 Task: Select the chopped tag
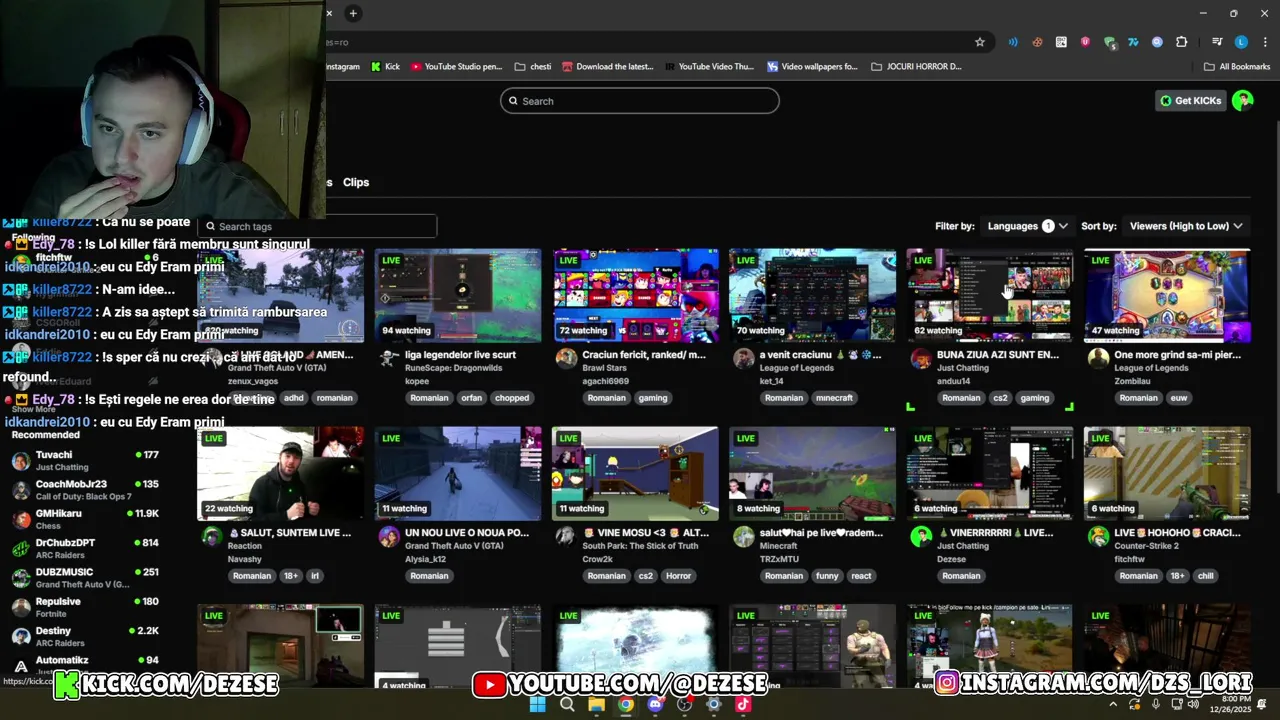tap(512, 398)
